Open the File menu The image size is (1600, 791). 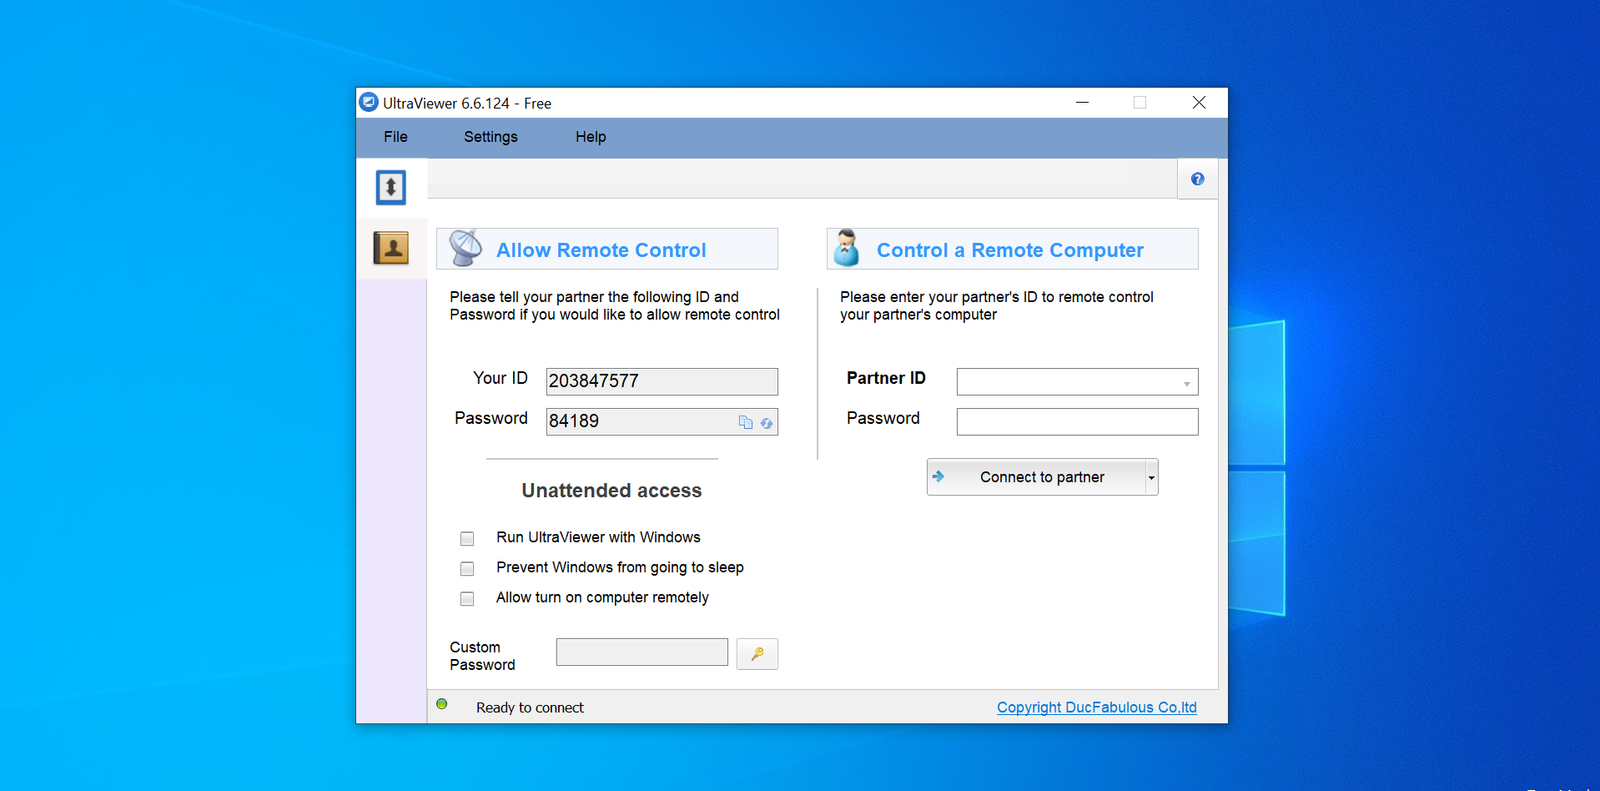395,137
